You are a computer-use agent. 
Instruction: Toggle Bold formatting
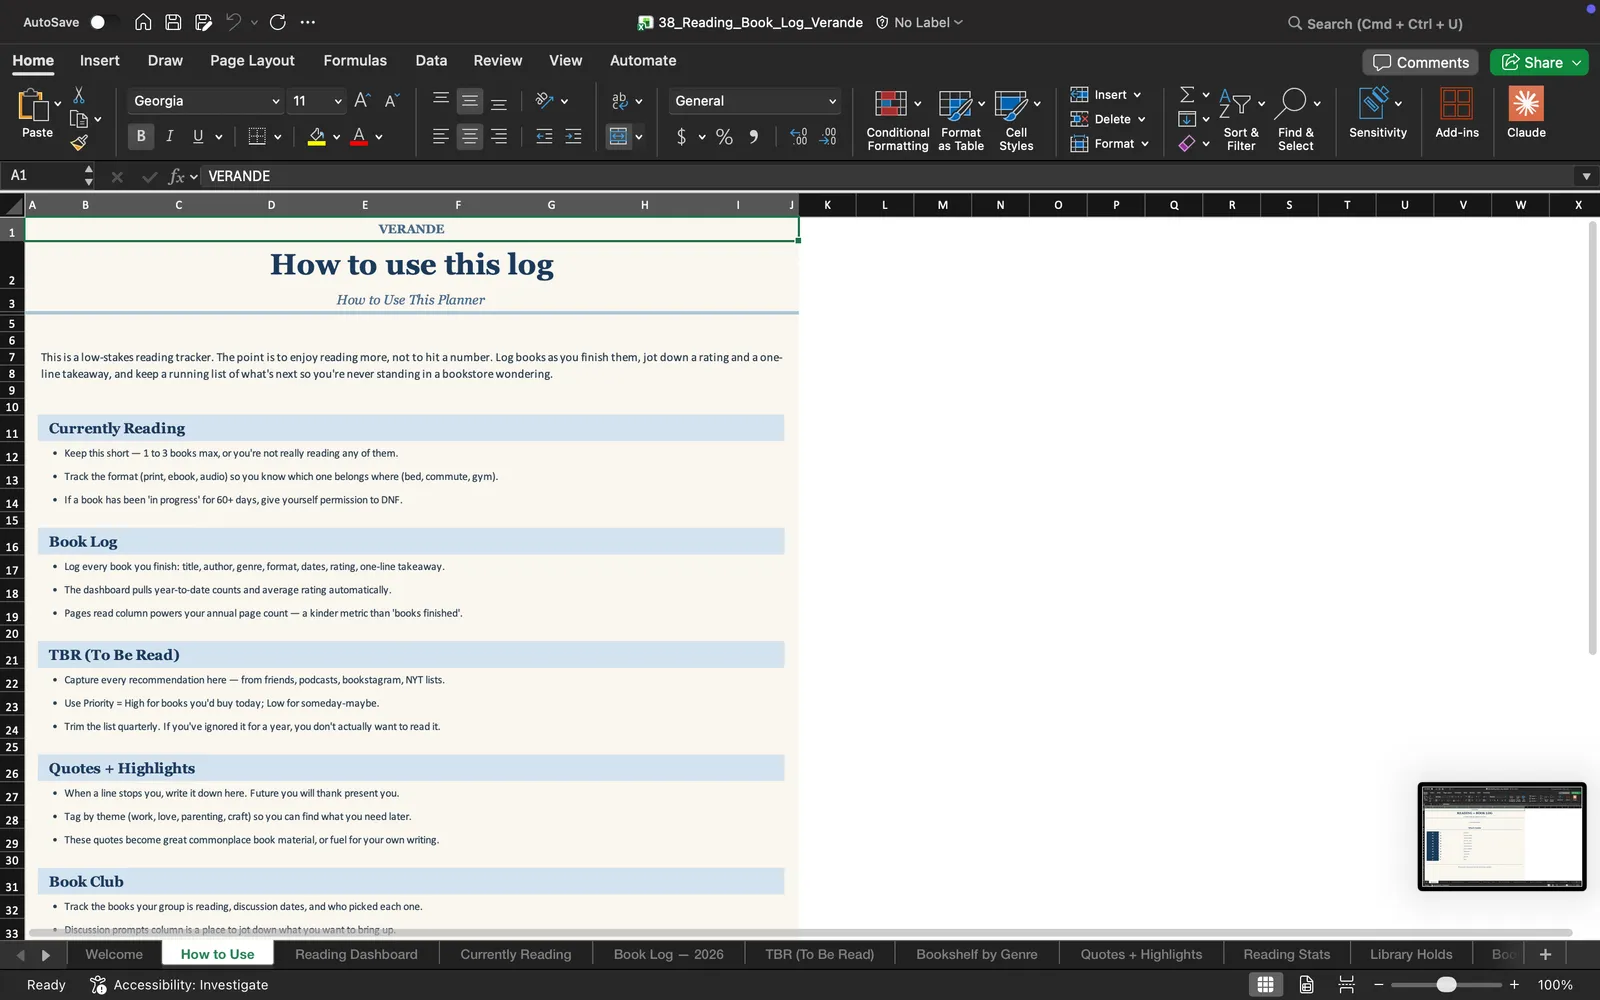click(141, 136)
